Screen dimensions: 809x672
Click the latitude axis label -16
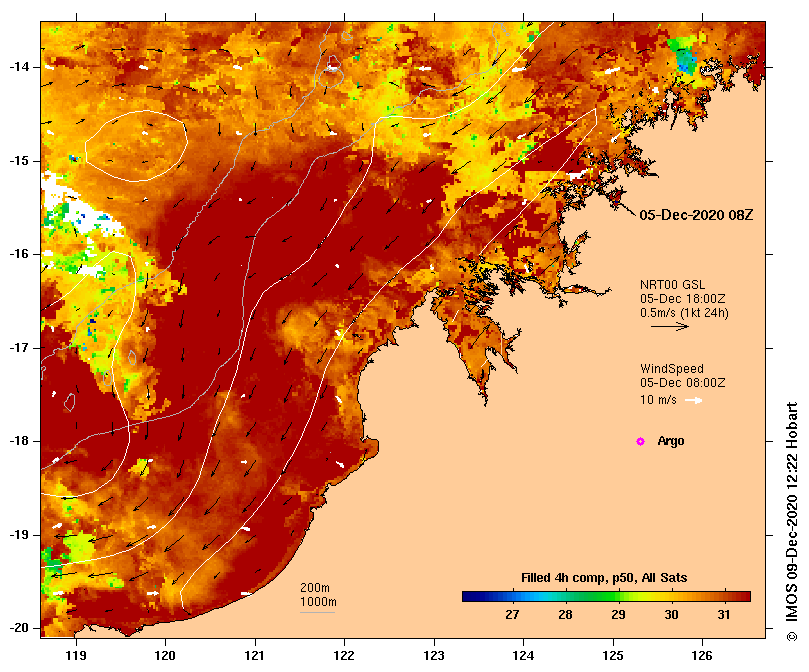tap(19, 254)
